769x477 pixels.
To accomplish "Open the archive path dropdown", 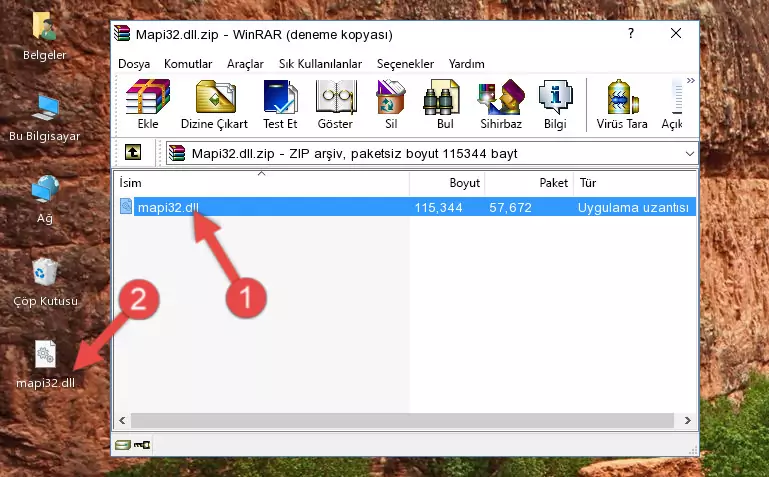I will click(689, 154).
